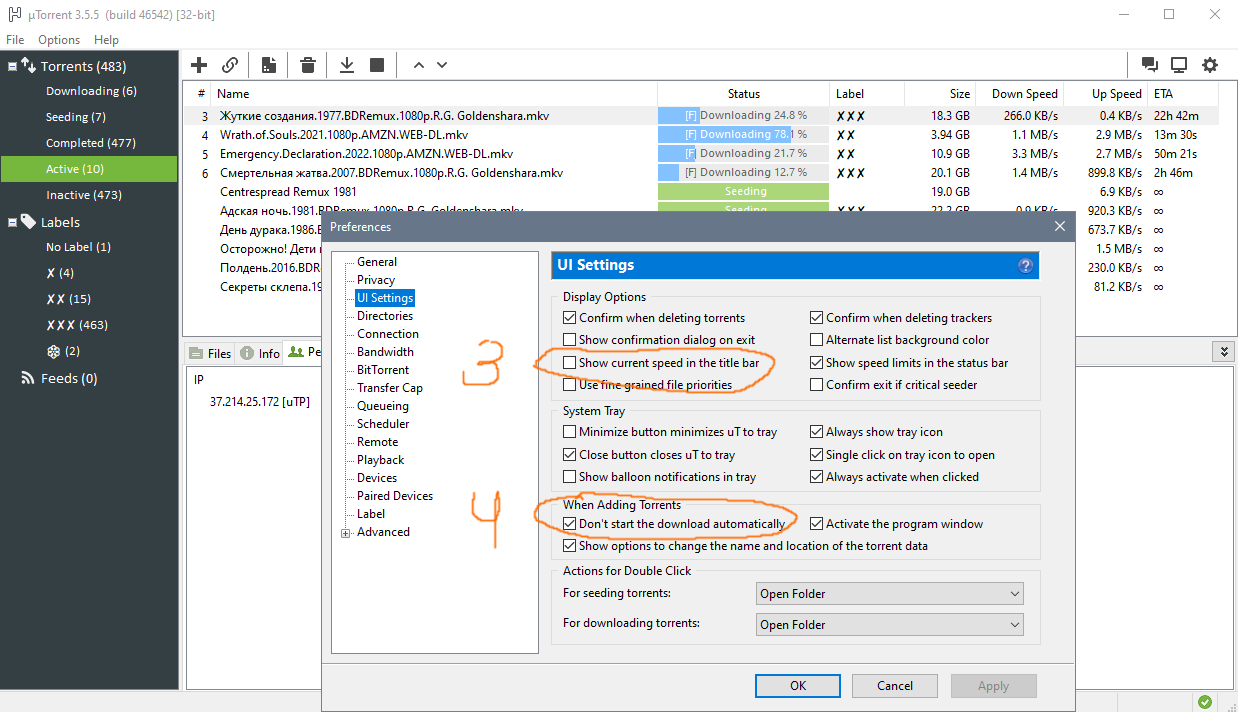Uncheck Don't start the download automatically

coord(570,524)
